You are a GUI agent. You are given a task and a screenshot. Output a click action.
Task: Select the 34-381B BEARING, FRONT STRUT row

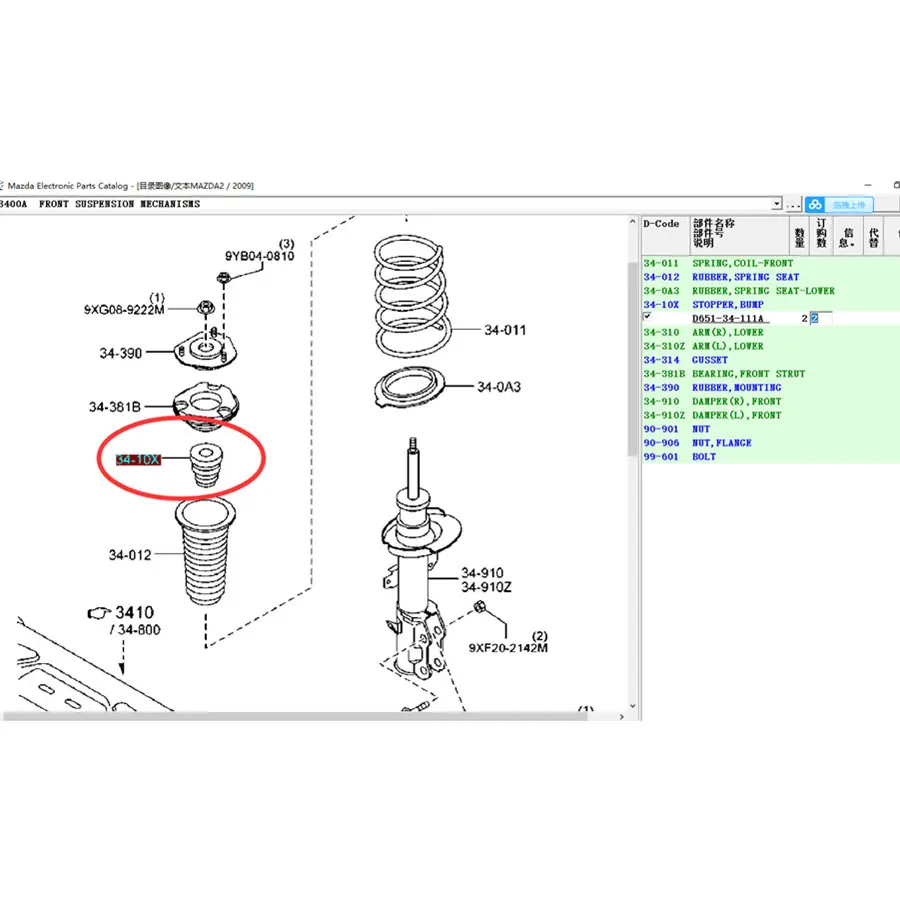click(770, 374)
